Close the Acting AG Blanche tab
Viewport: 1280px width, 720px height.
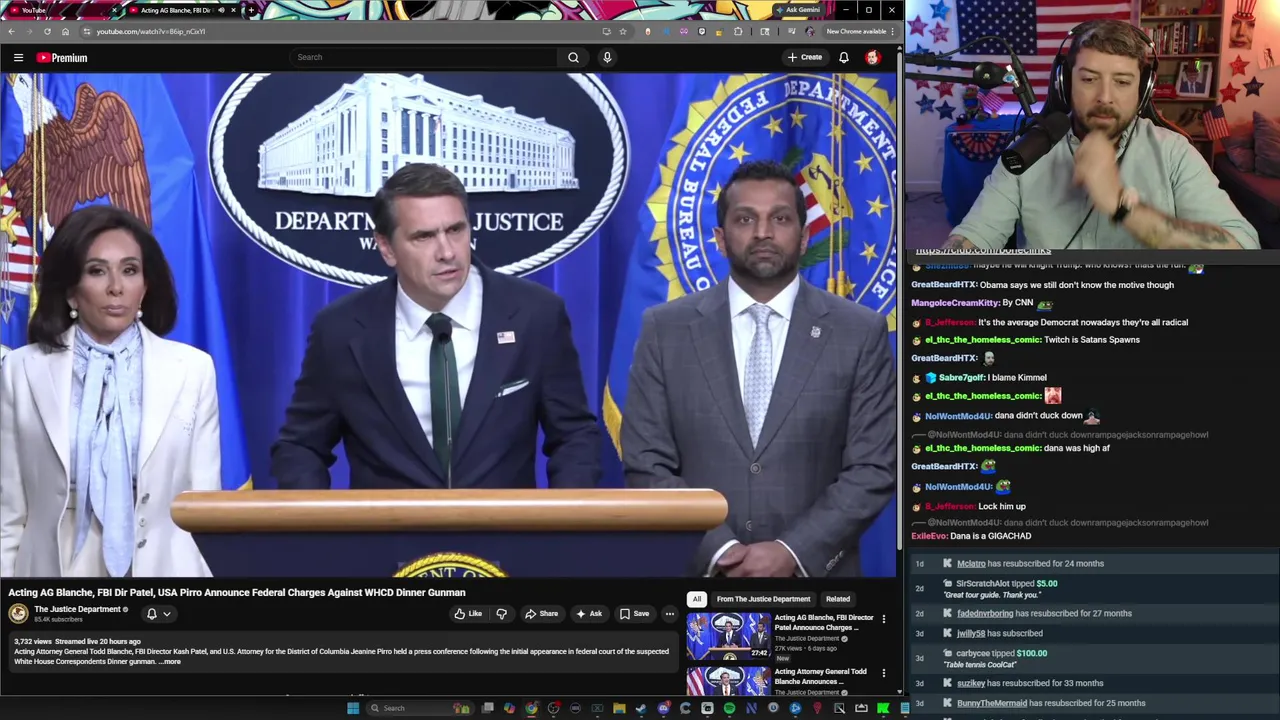[234, 10]
